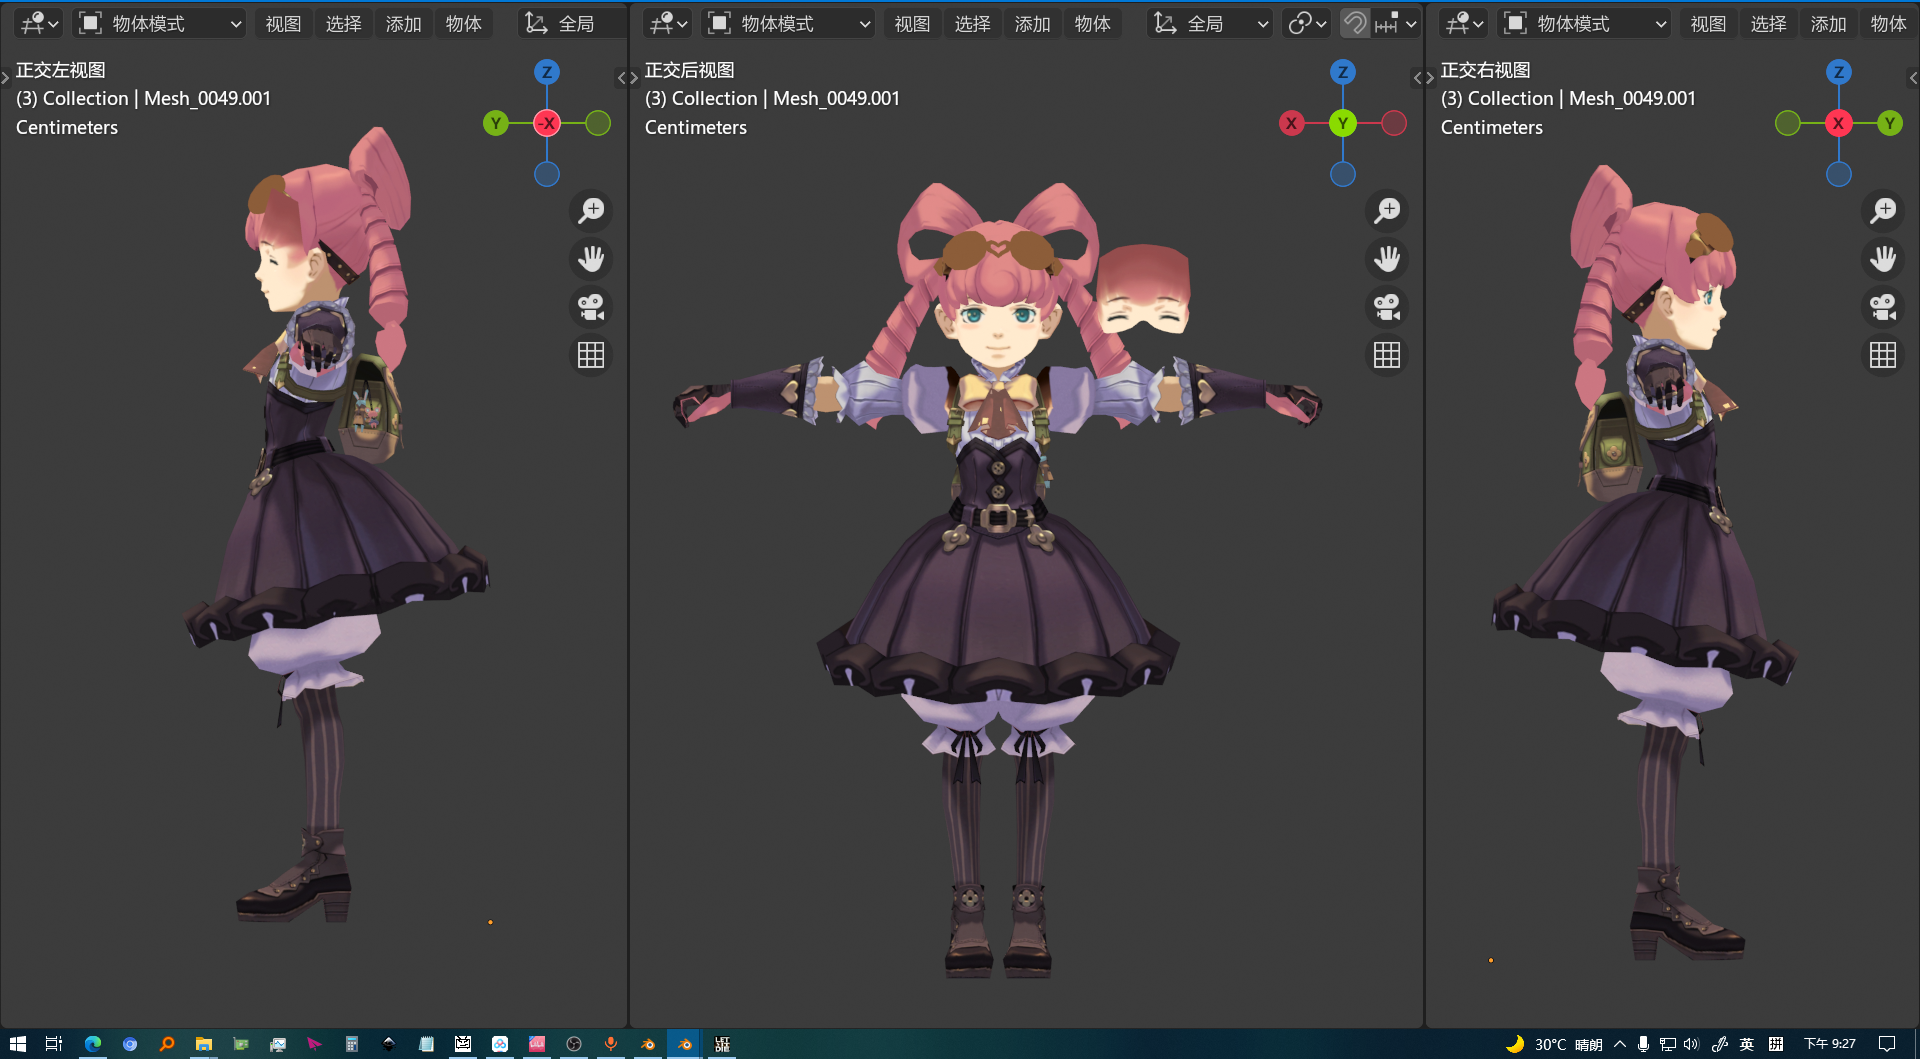Image resolution: width=1920 pixels, height=1059 pixels.
Task: Click red X axis on right viewport gizmo
Action: tap(1839, 123)
